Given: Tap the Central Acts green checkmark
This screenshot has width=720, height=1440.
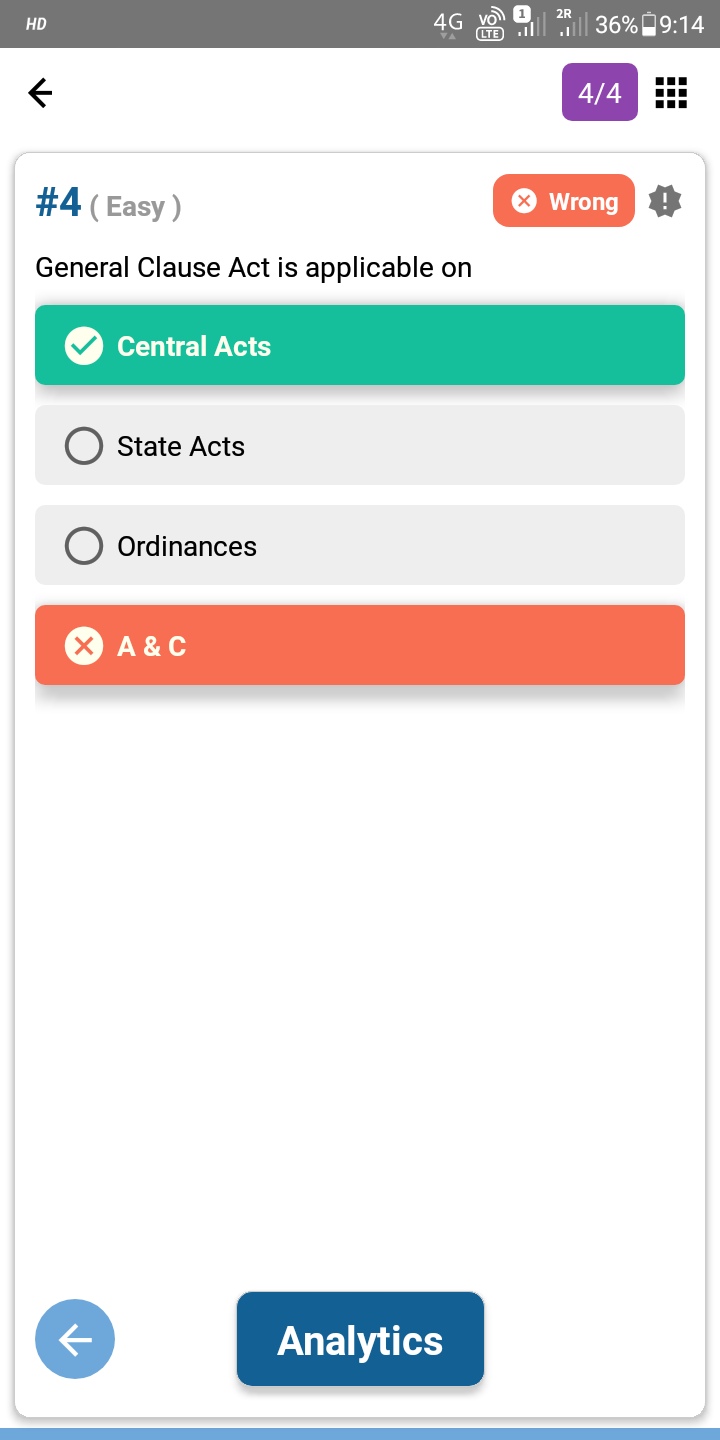Looking at the screenshot, I should click(x=84, y=346).
